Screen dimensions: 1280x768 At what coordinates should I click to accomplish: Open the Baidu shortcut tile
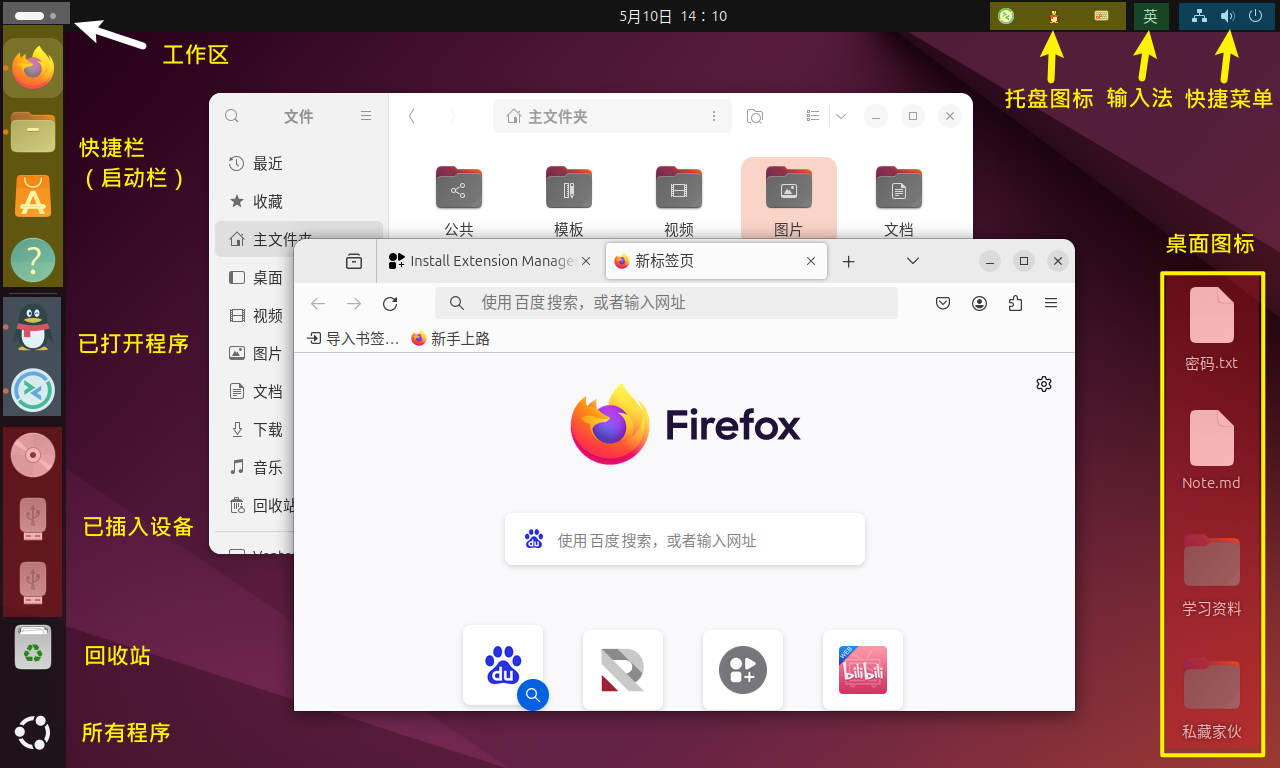point(503,666)
